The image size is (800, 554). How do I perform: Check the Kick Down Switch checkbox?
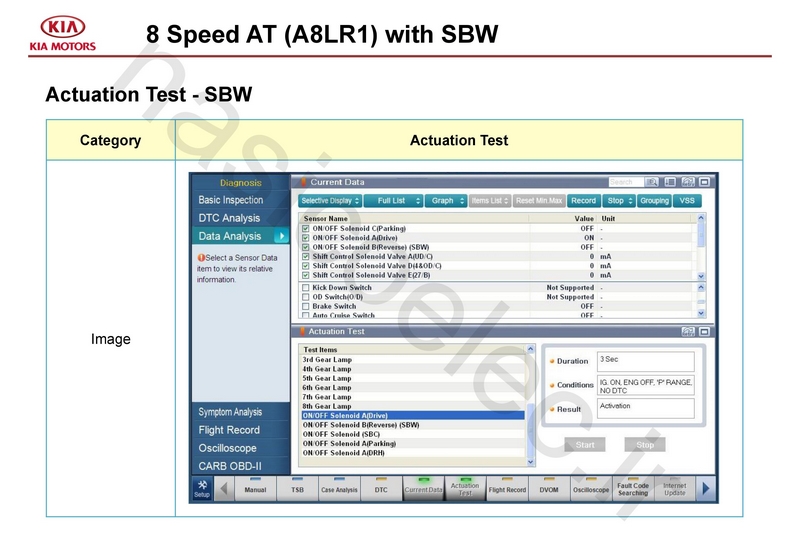pos(306,288)
